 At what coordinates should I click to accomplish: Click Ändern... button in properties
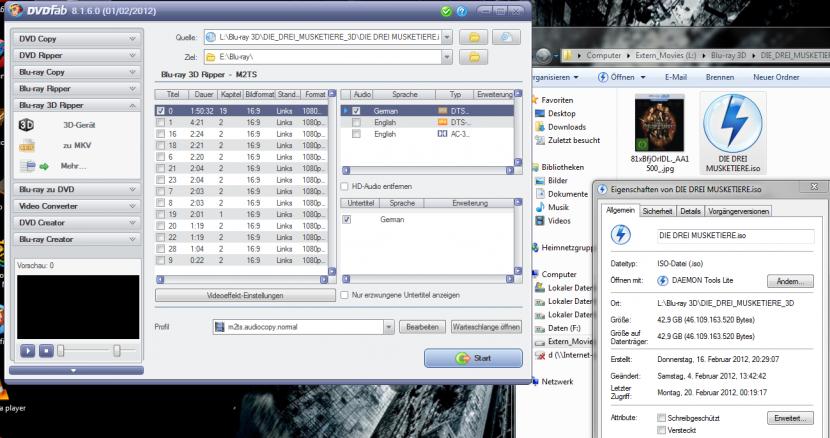pos(790,281)
